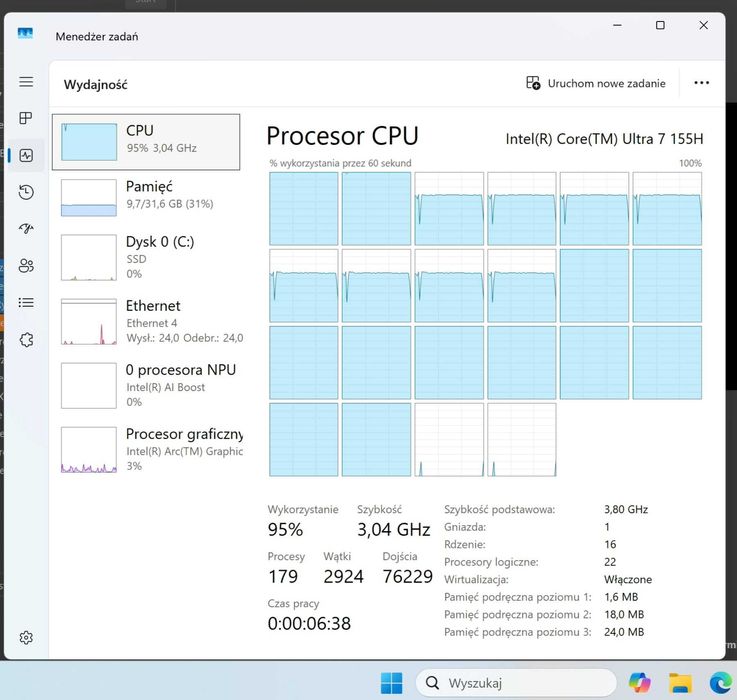Maximize the Task Manager window

tap(660, 25)
